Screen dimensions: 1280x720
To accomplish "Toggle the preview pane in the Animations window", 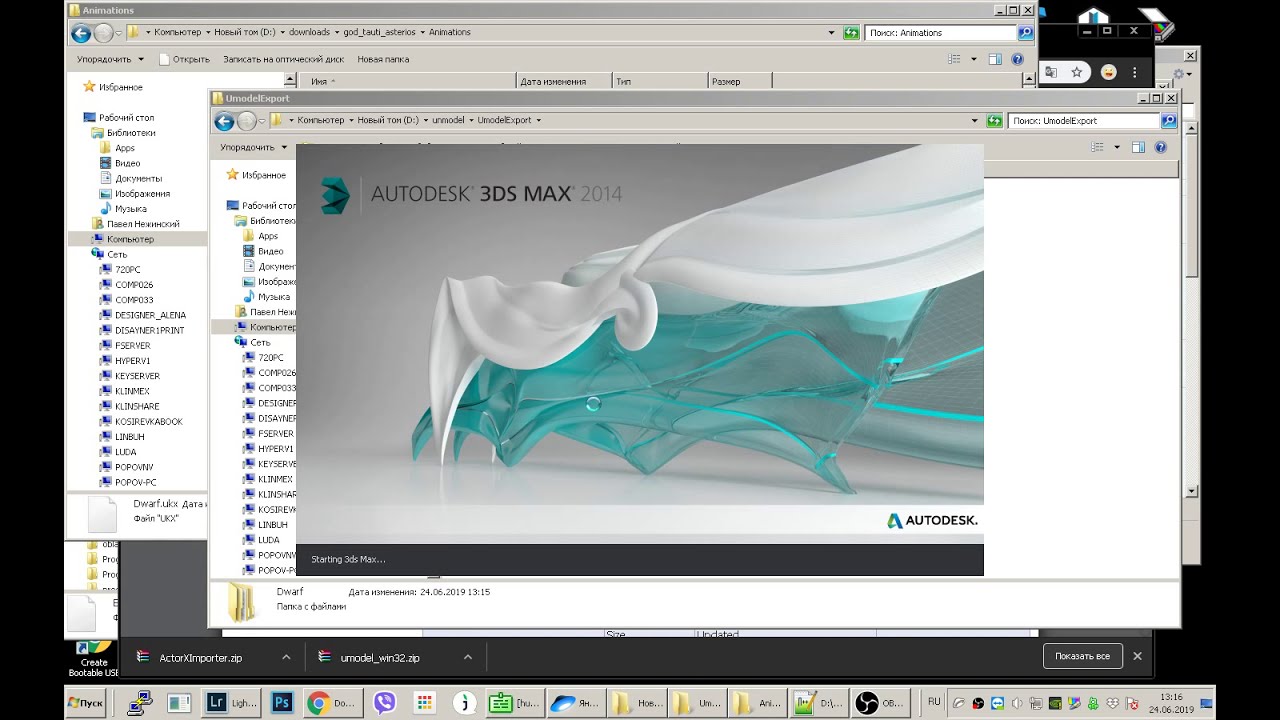I will point(995,59).
